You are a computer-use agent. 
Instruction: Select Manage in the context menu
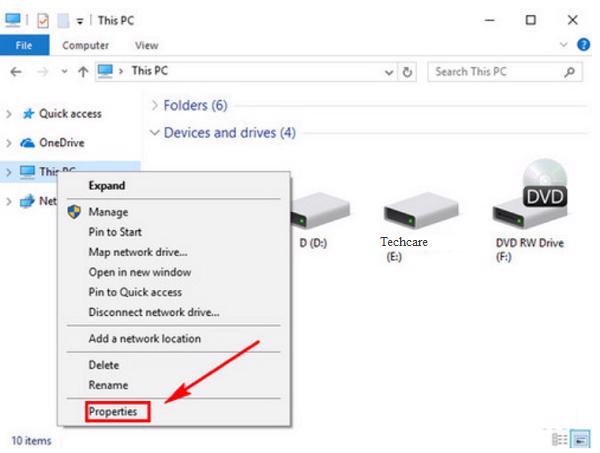point(108,212)
